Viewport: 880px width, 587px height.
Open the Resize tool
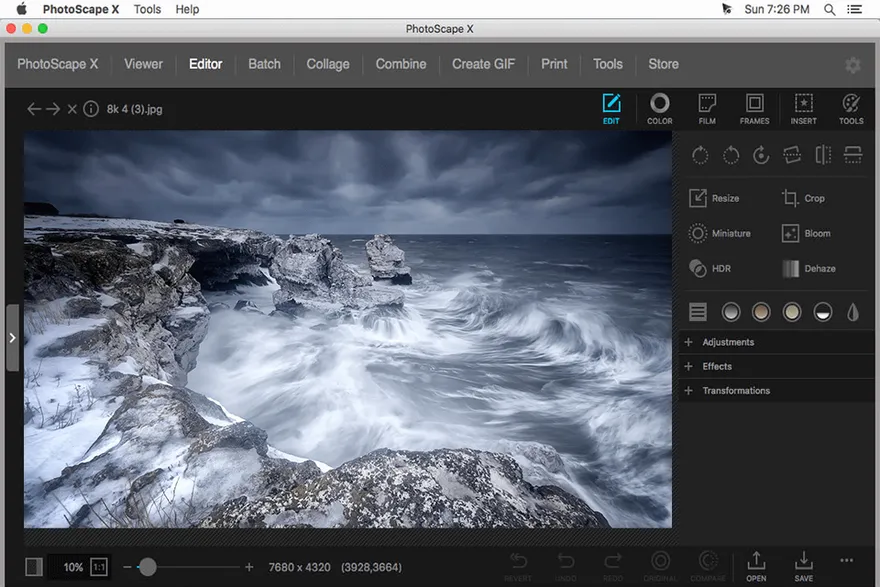click(716, 197)
